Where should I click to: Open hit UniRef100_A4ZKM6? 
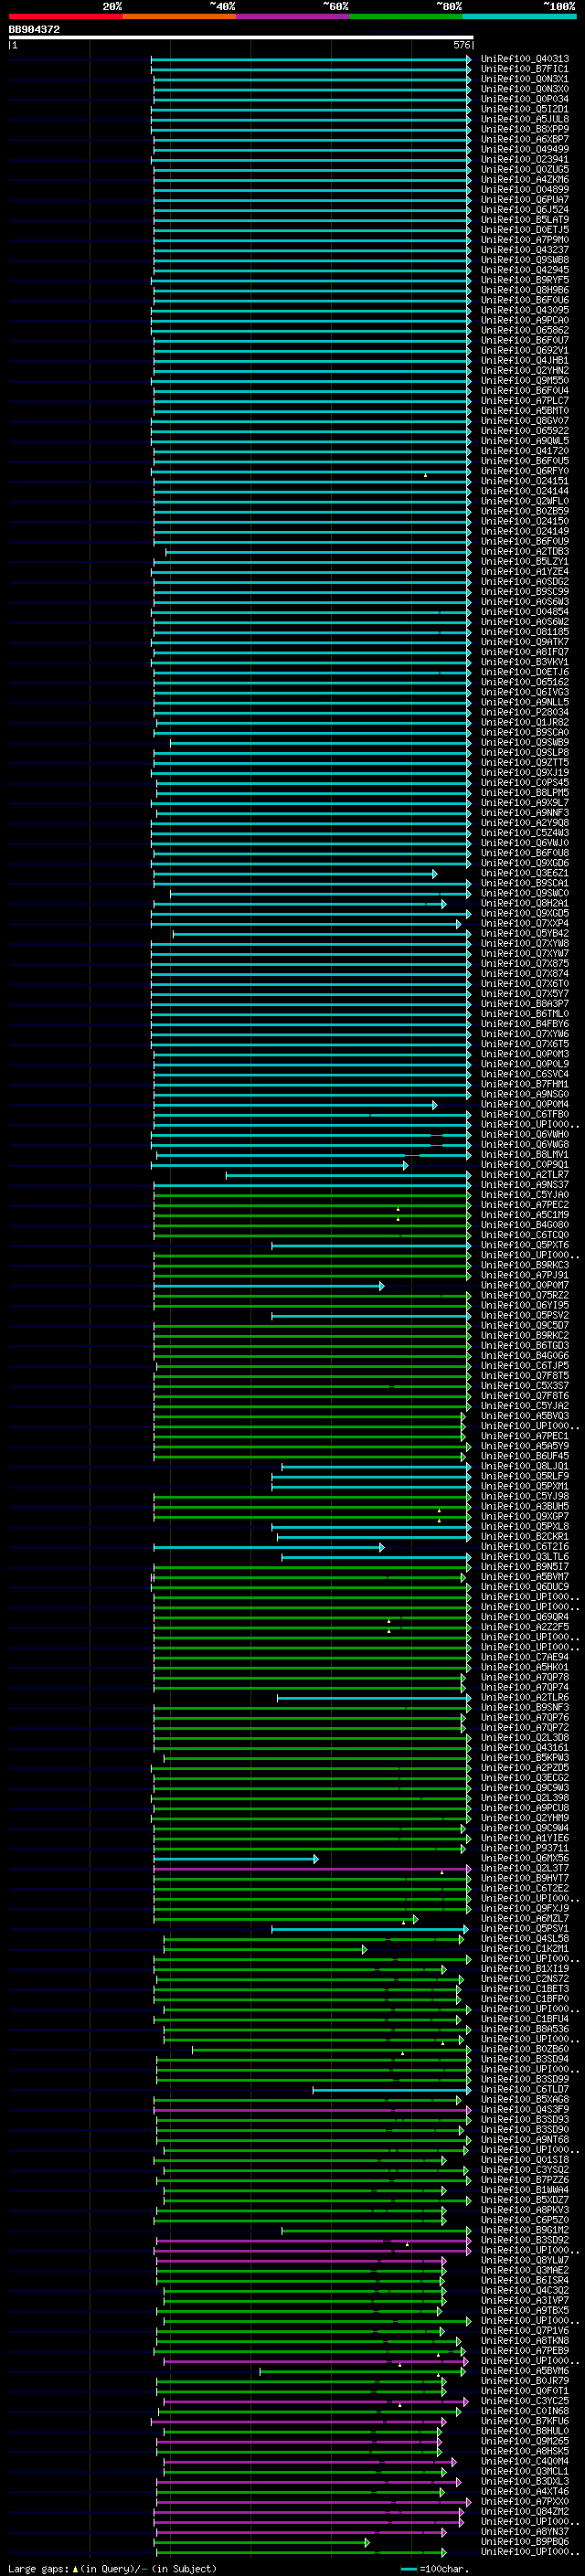[524, 179]
